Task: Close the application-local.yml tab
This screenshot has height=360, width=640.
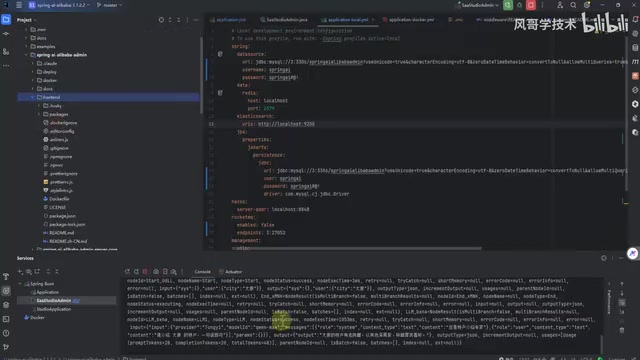Action: [373, 20]
